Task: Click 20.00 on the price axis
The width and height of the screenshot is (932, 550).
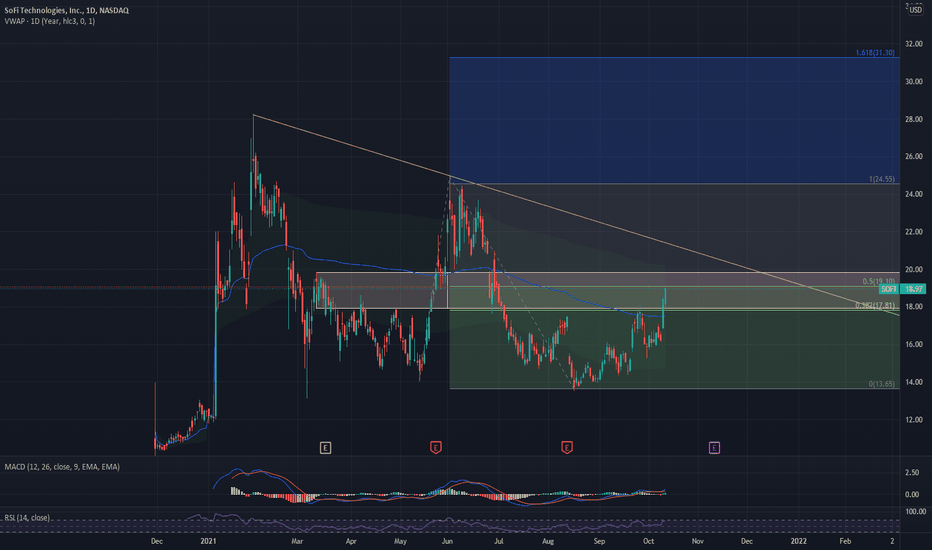Action: tap(914, 269)
